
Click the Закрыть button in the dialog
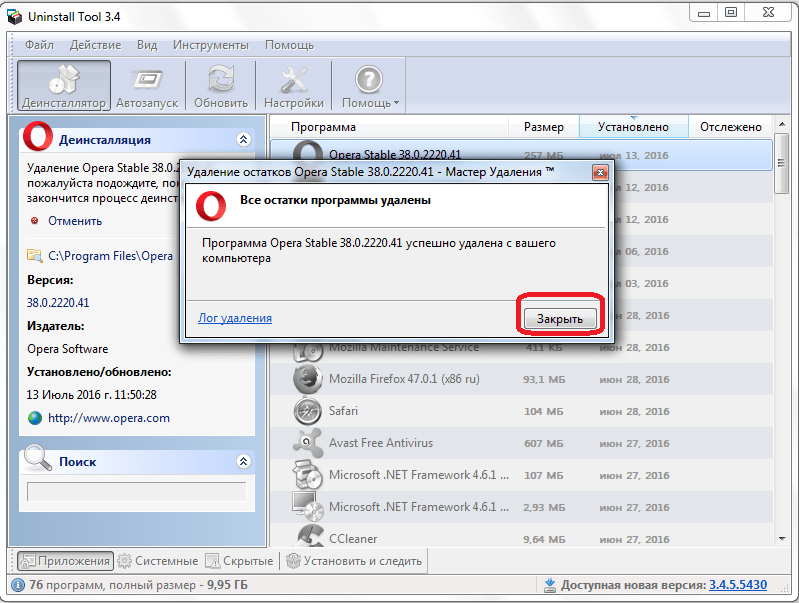(560, 319)
